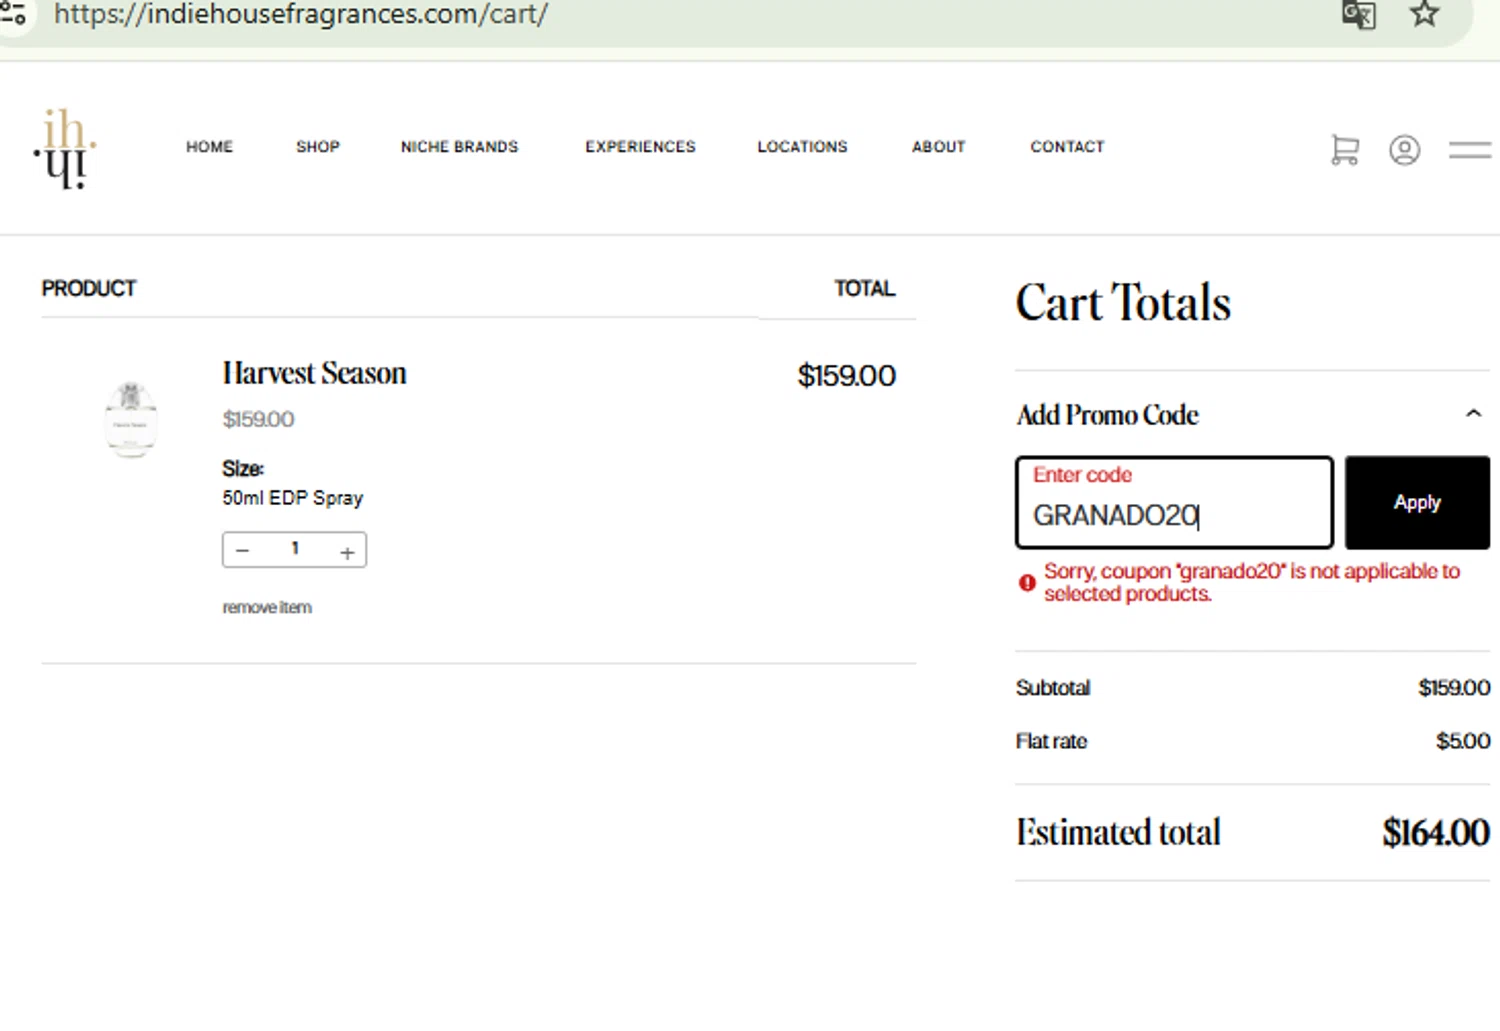The height and width of the screenshot is (1031, 1500).
Task: Open the Harvest Season product link
Action: 314,373
